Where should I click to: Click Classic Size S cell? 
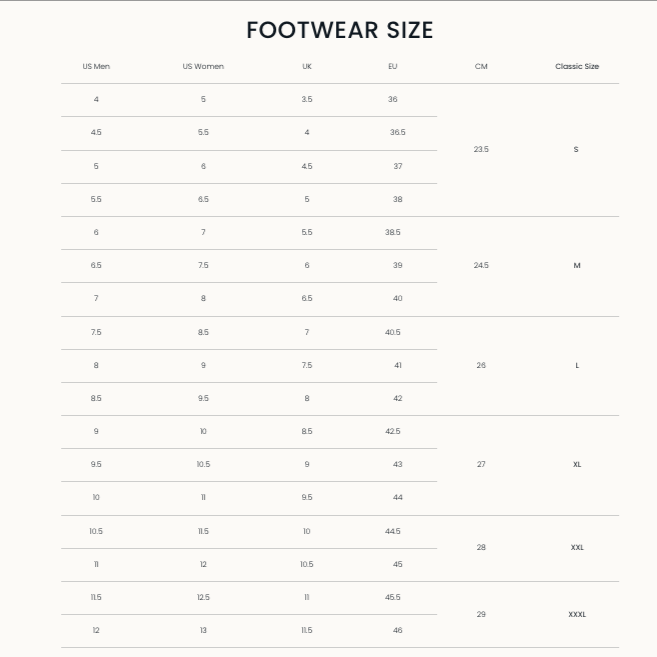(x=576, y=149)
